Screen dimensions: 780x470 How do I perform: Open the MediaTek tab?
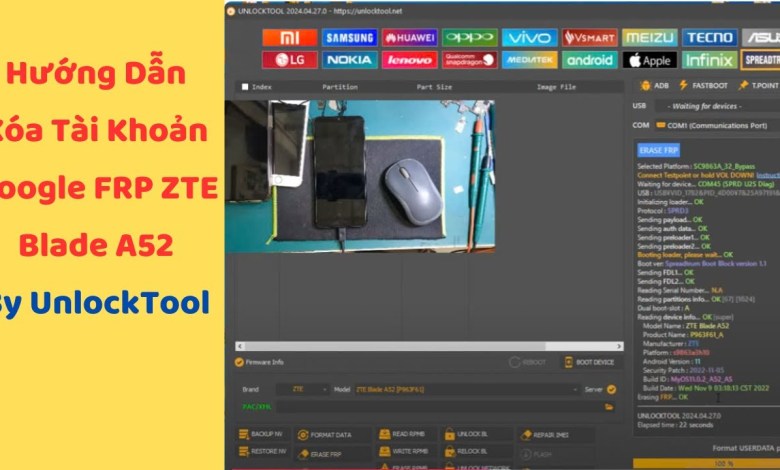pyautogui.click(x=529, y=60)
